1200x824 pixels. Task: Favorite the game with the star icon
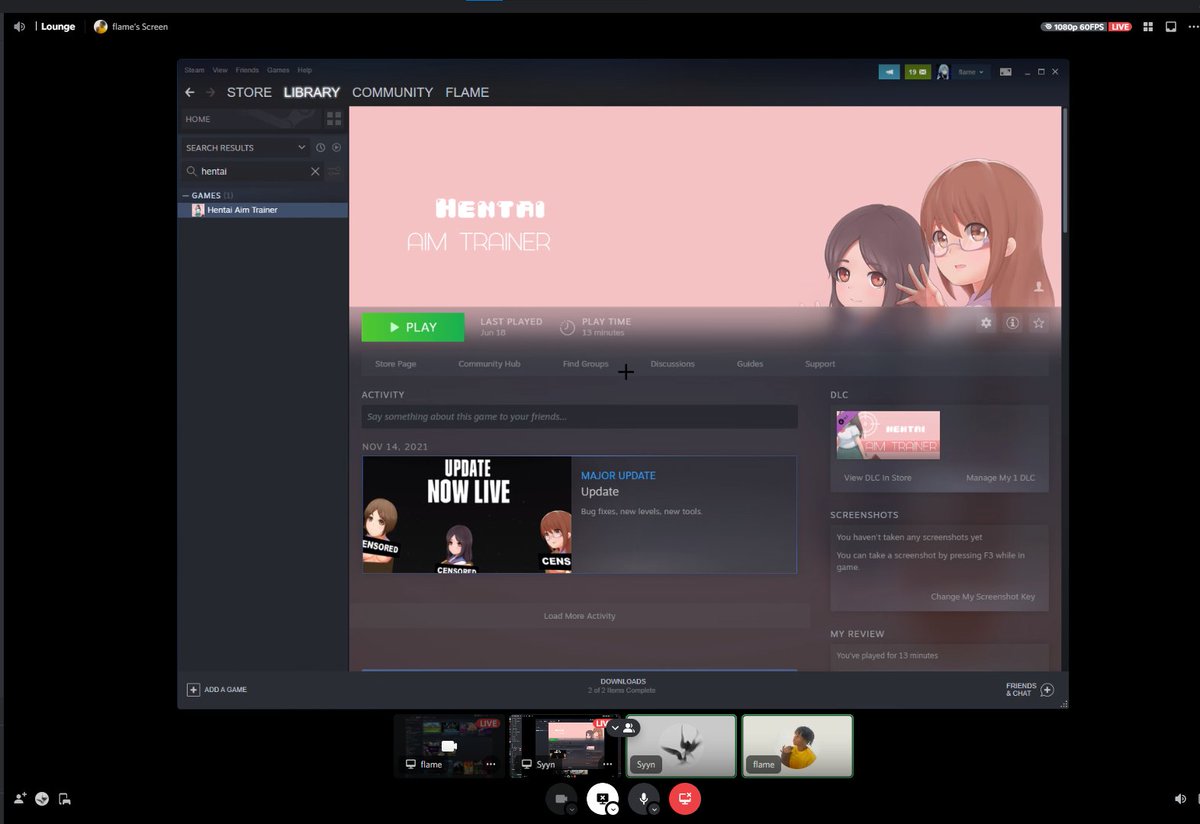[x=1039, y=322]
